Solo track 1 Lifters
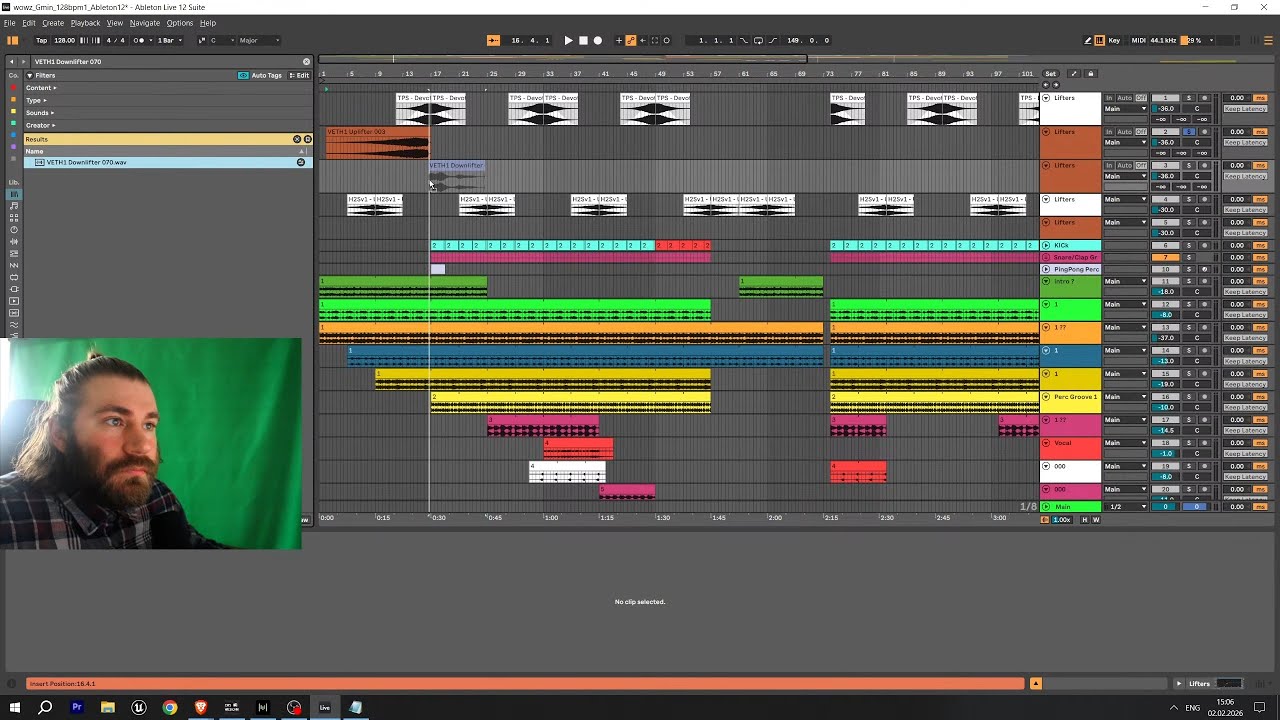Screen dimensions: 1280x720 1189,98
